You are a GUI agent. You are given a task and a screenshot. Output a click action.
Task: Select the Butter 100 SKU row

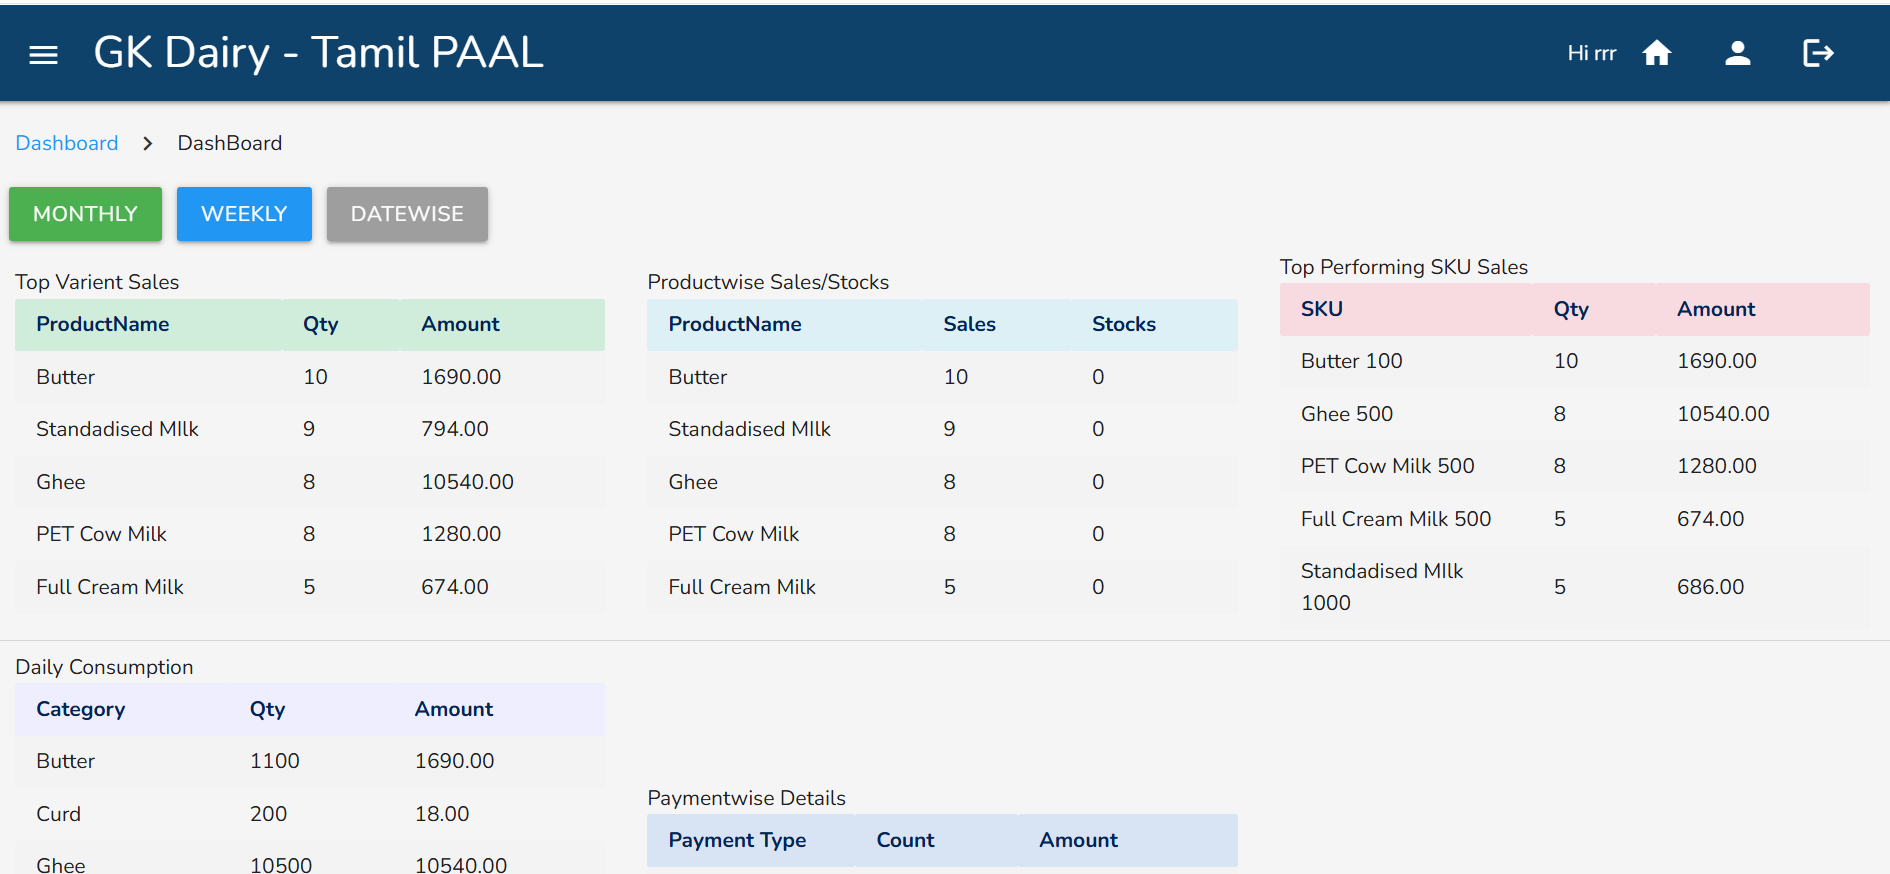point(1575,361)
